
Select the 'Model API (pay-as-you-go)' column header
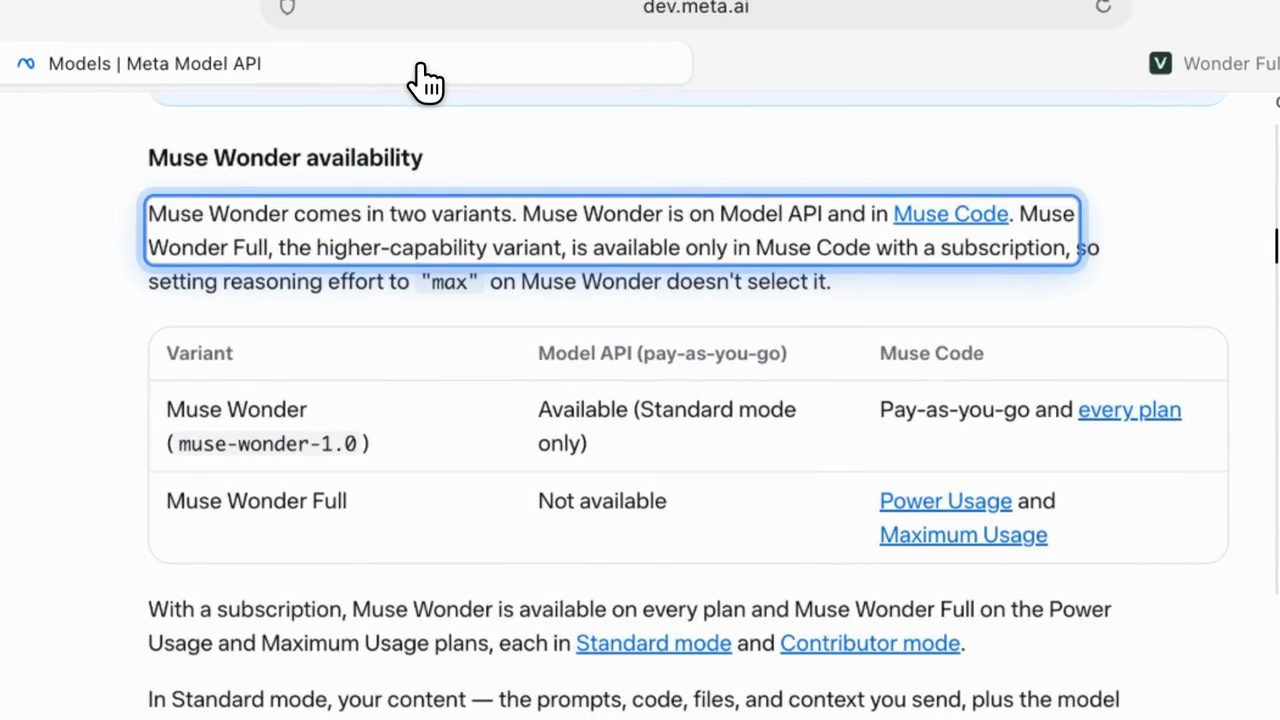(x=662, y=353)
